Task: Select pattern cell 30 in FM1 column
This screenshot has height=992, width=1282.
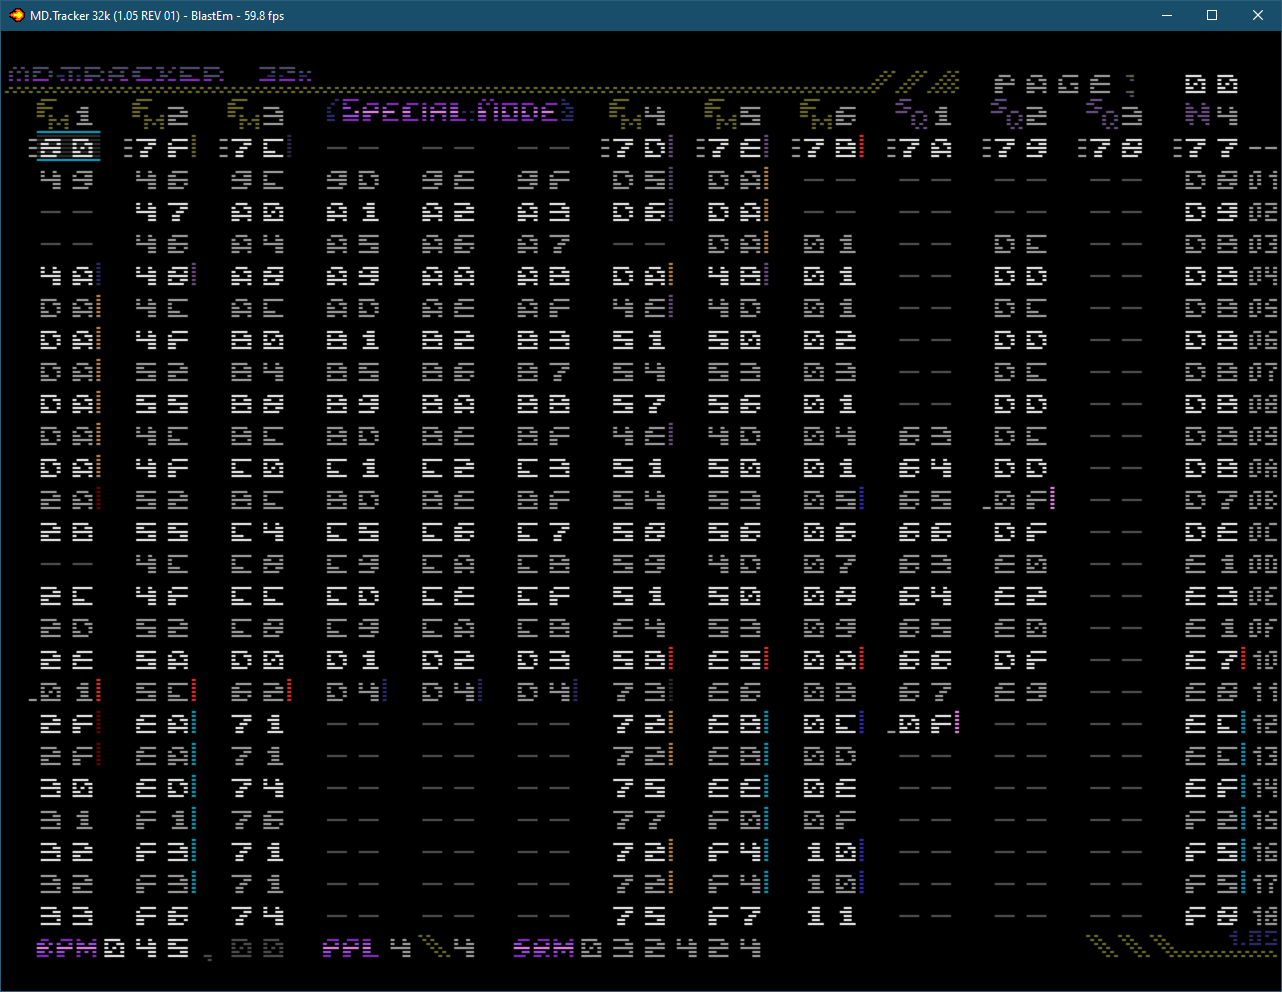Action: click(67, 788)
